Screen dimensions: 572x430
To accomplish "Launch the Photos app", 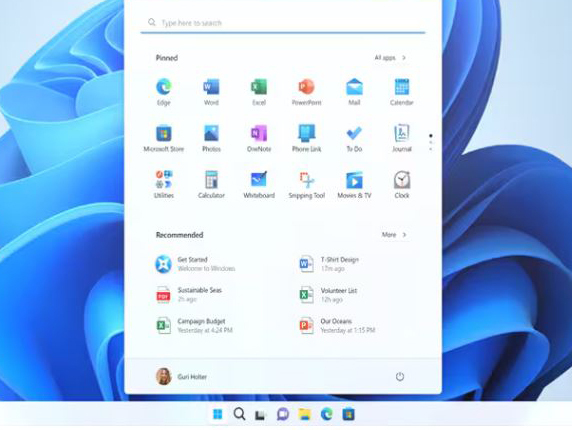I will (x=211, y=138).
